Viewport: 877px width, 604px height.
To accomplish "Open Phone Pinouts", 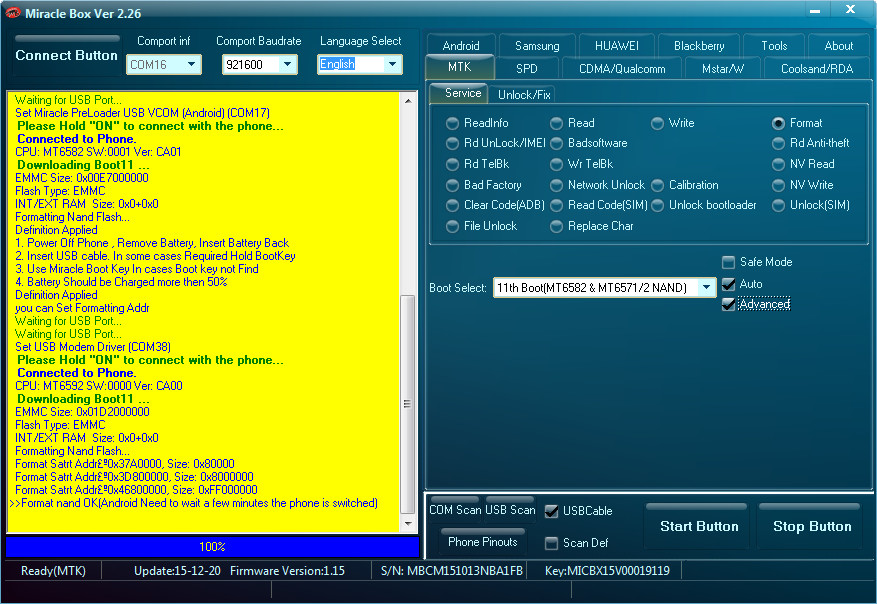I will 483,541.
